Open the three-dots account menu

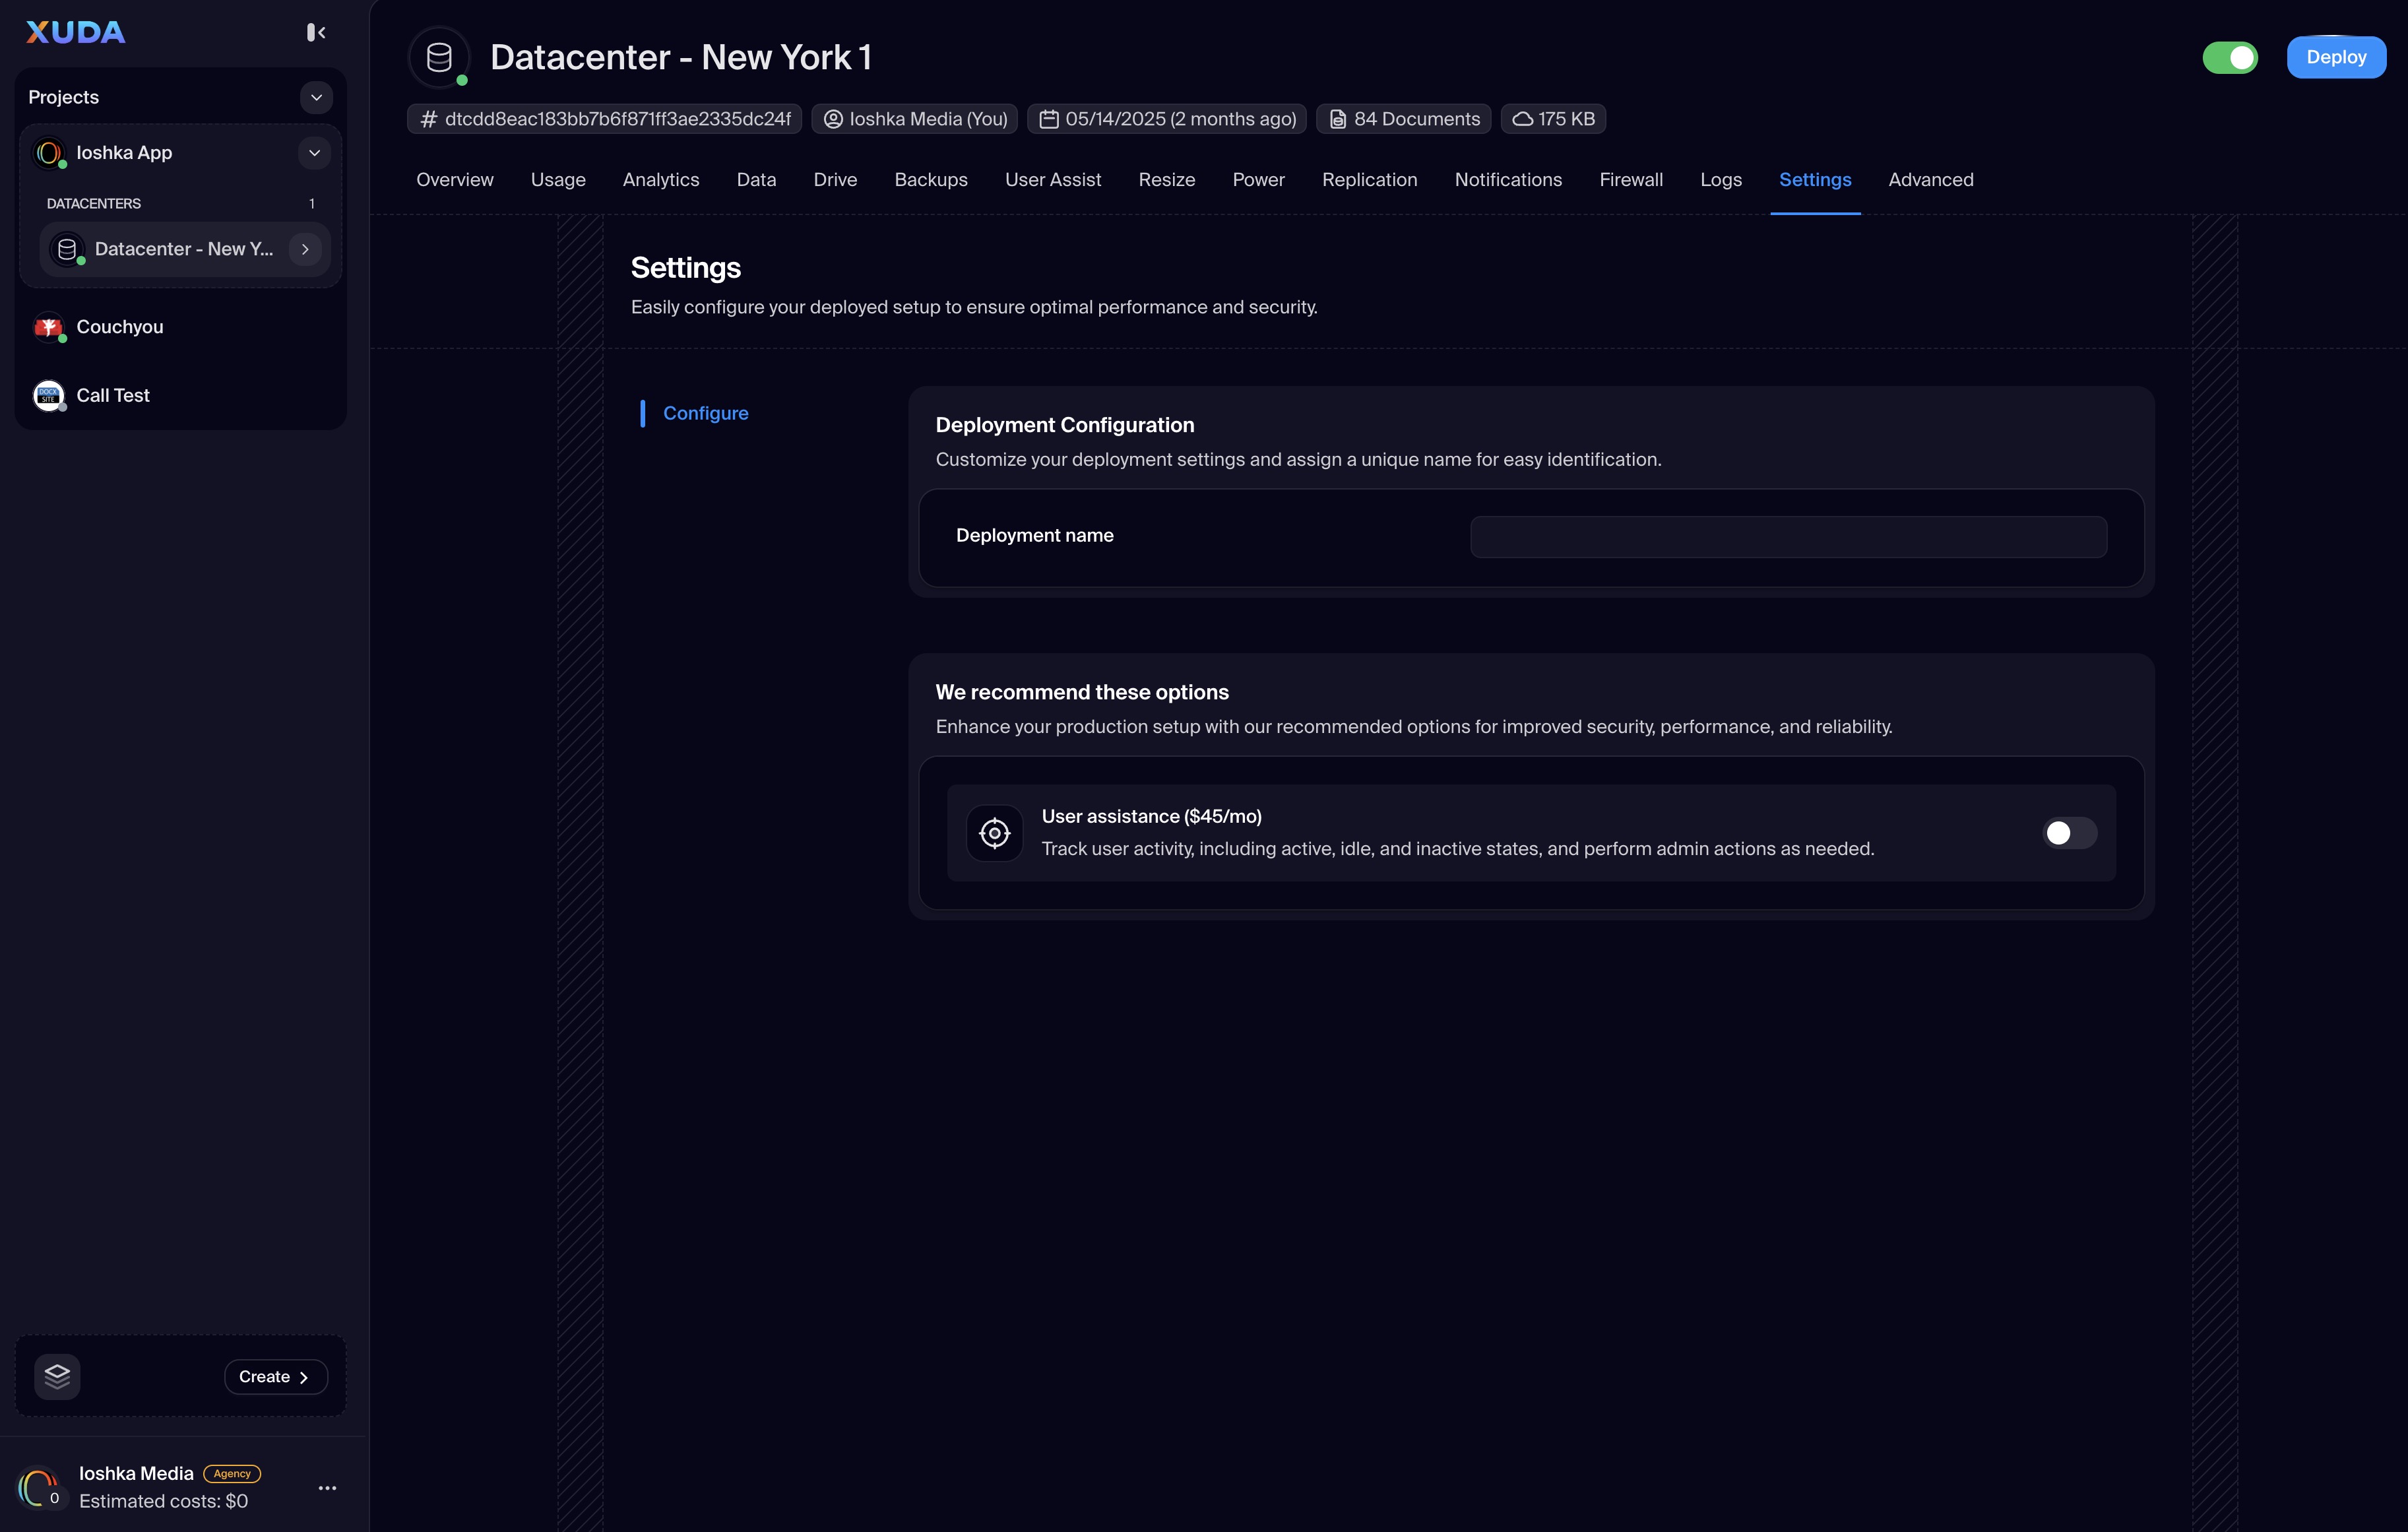[x=327, y=1488]
